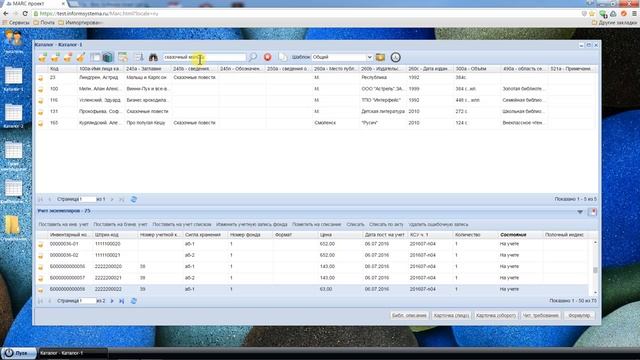Click the Карточка (лицо) button
Screen dimensions: 640x360
click(x=451, y=316)
